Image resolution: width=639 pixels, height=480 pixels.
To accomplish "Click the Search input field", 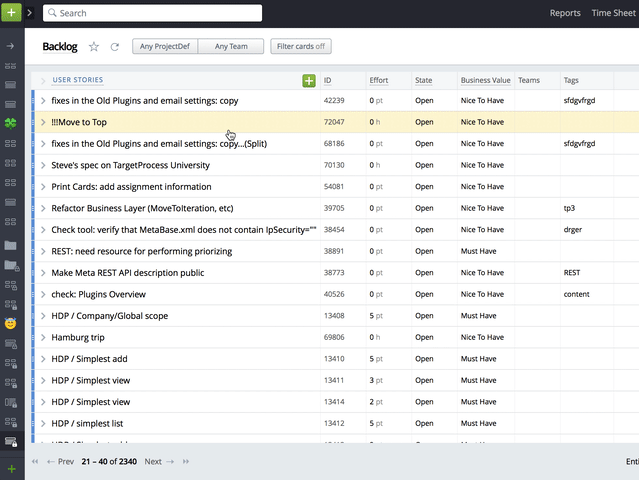I will (152, 13).
